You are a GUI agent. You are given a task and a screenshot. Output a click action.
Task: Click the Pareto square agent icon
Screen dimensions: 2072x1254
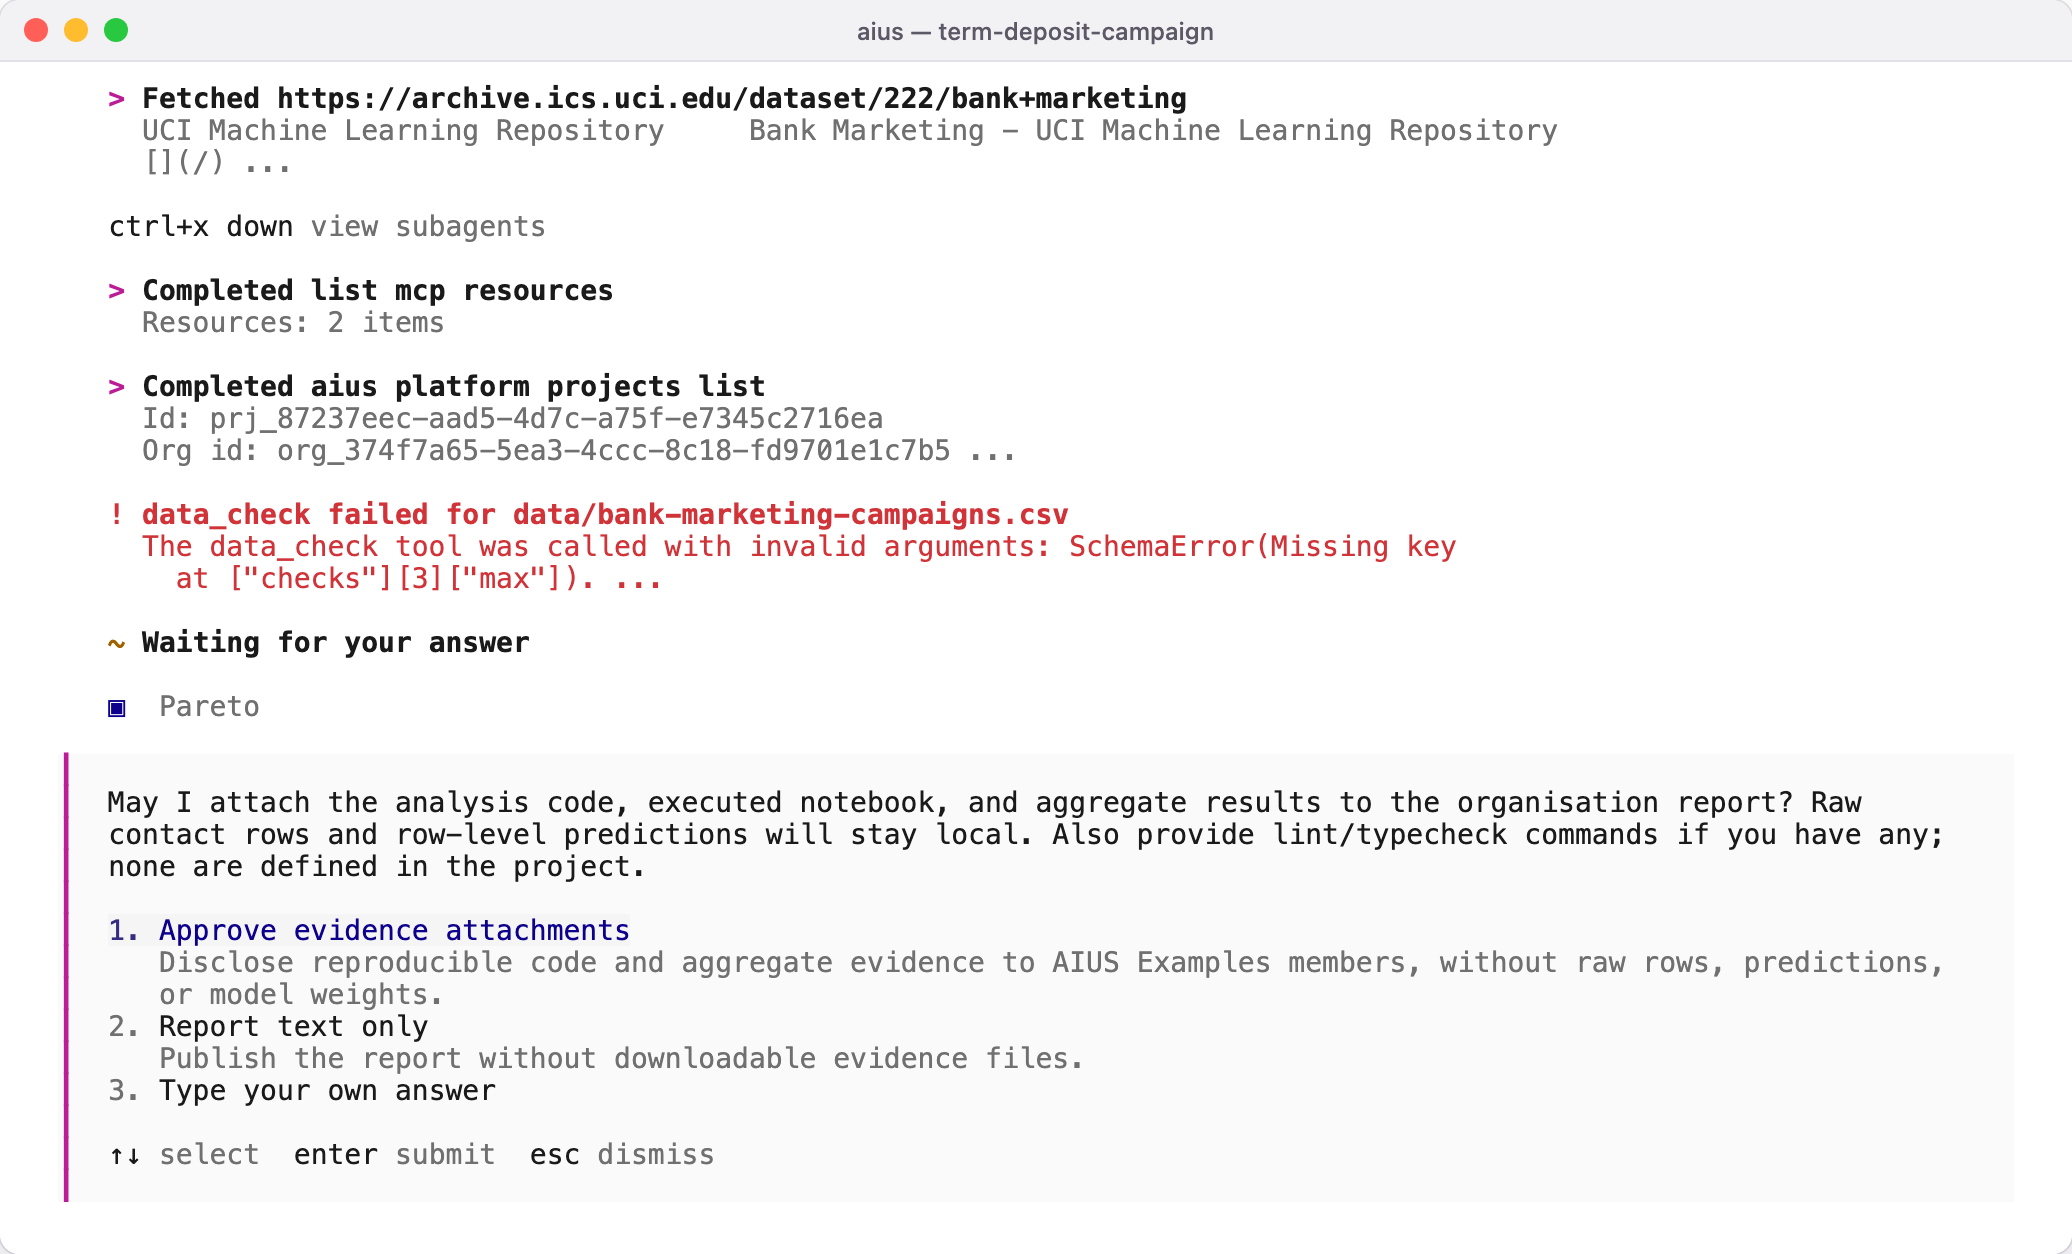click(117, 708)
